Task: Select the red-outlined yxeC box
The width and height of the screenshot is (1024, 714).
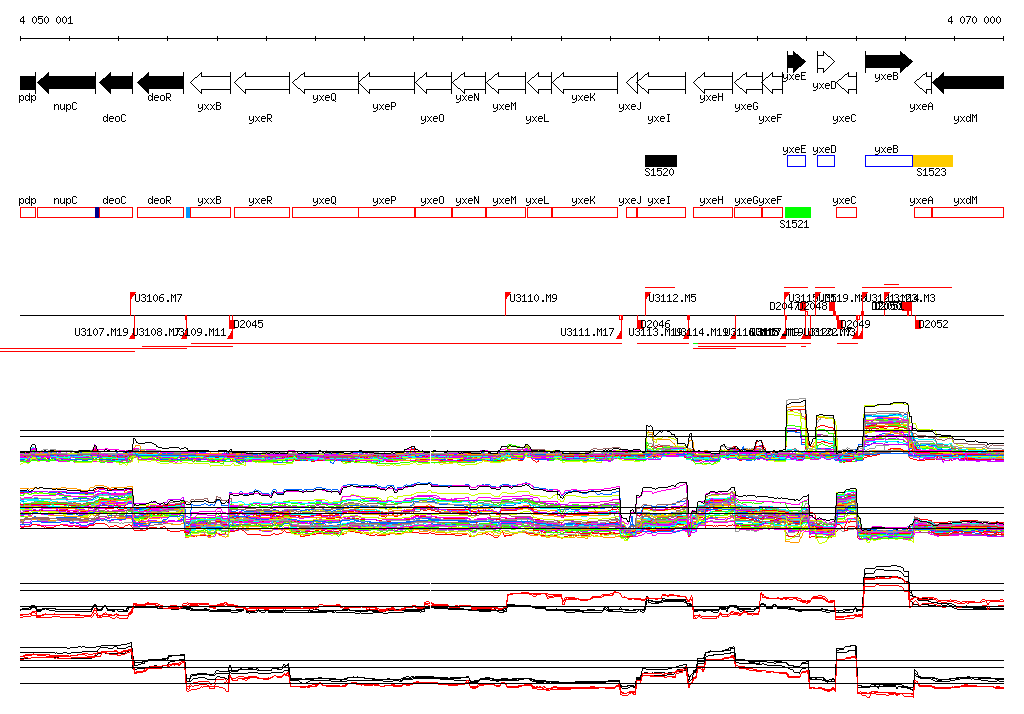Action: coord(846,212)
